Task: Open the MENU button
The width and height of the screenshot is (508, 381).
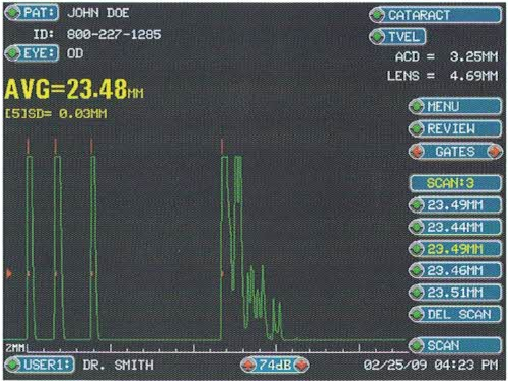Action: coord(455,107)
